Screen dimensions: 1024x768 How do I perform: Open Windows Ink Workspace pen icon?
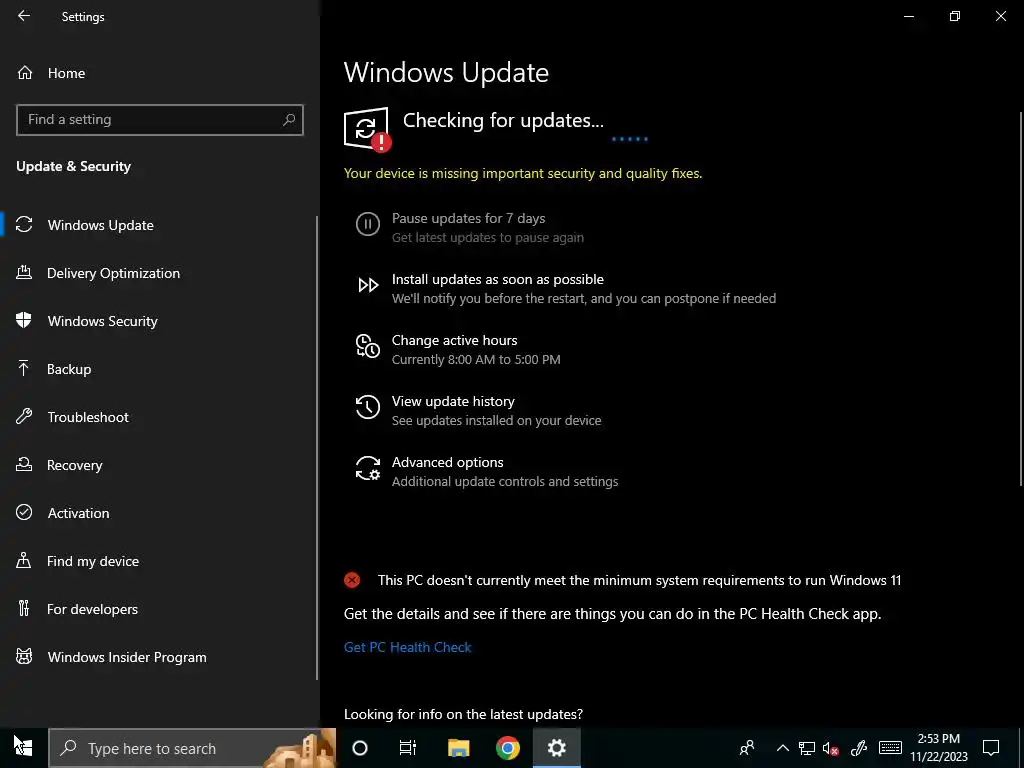(858, 748)
